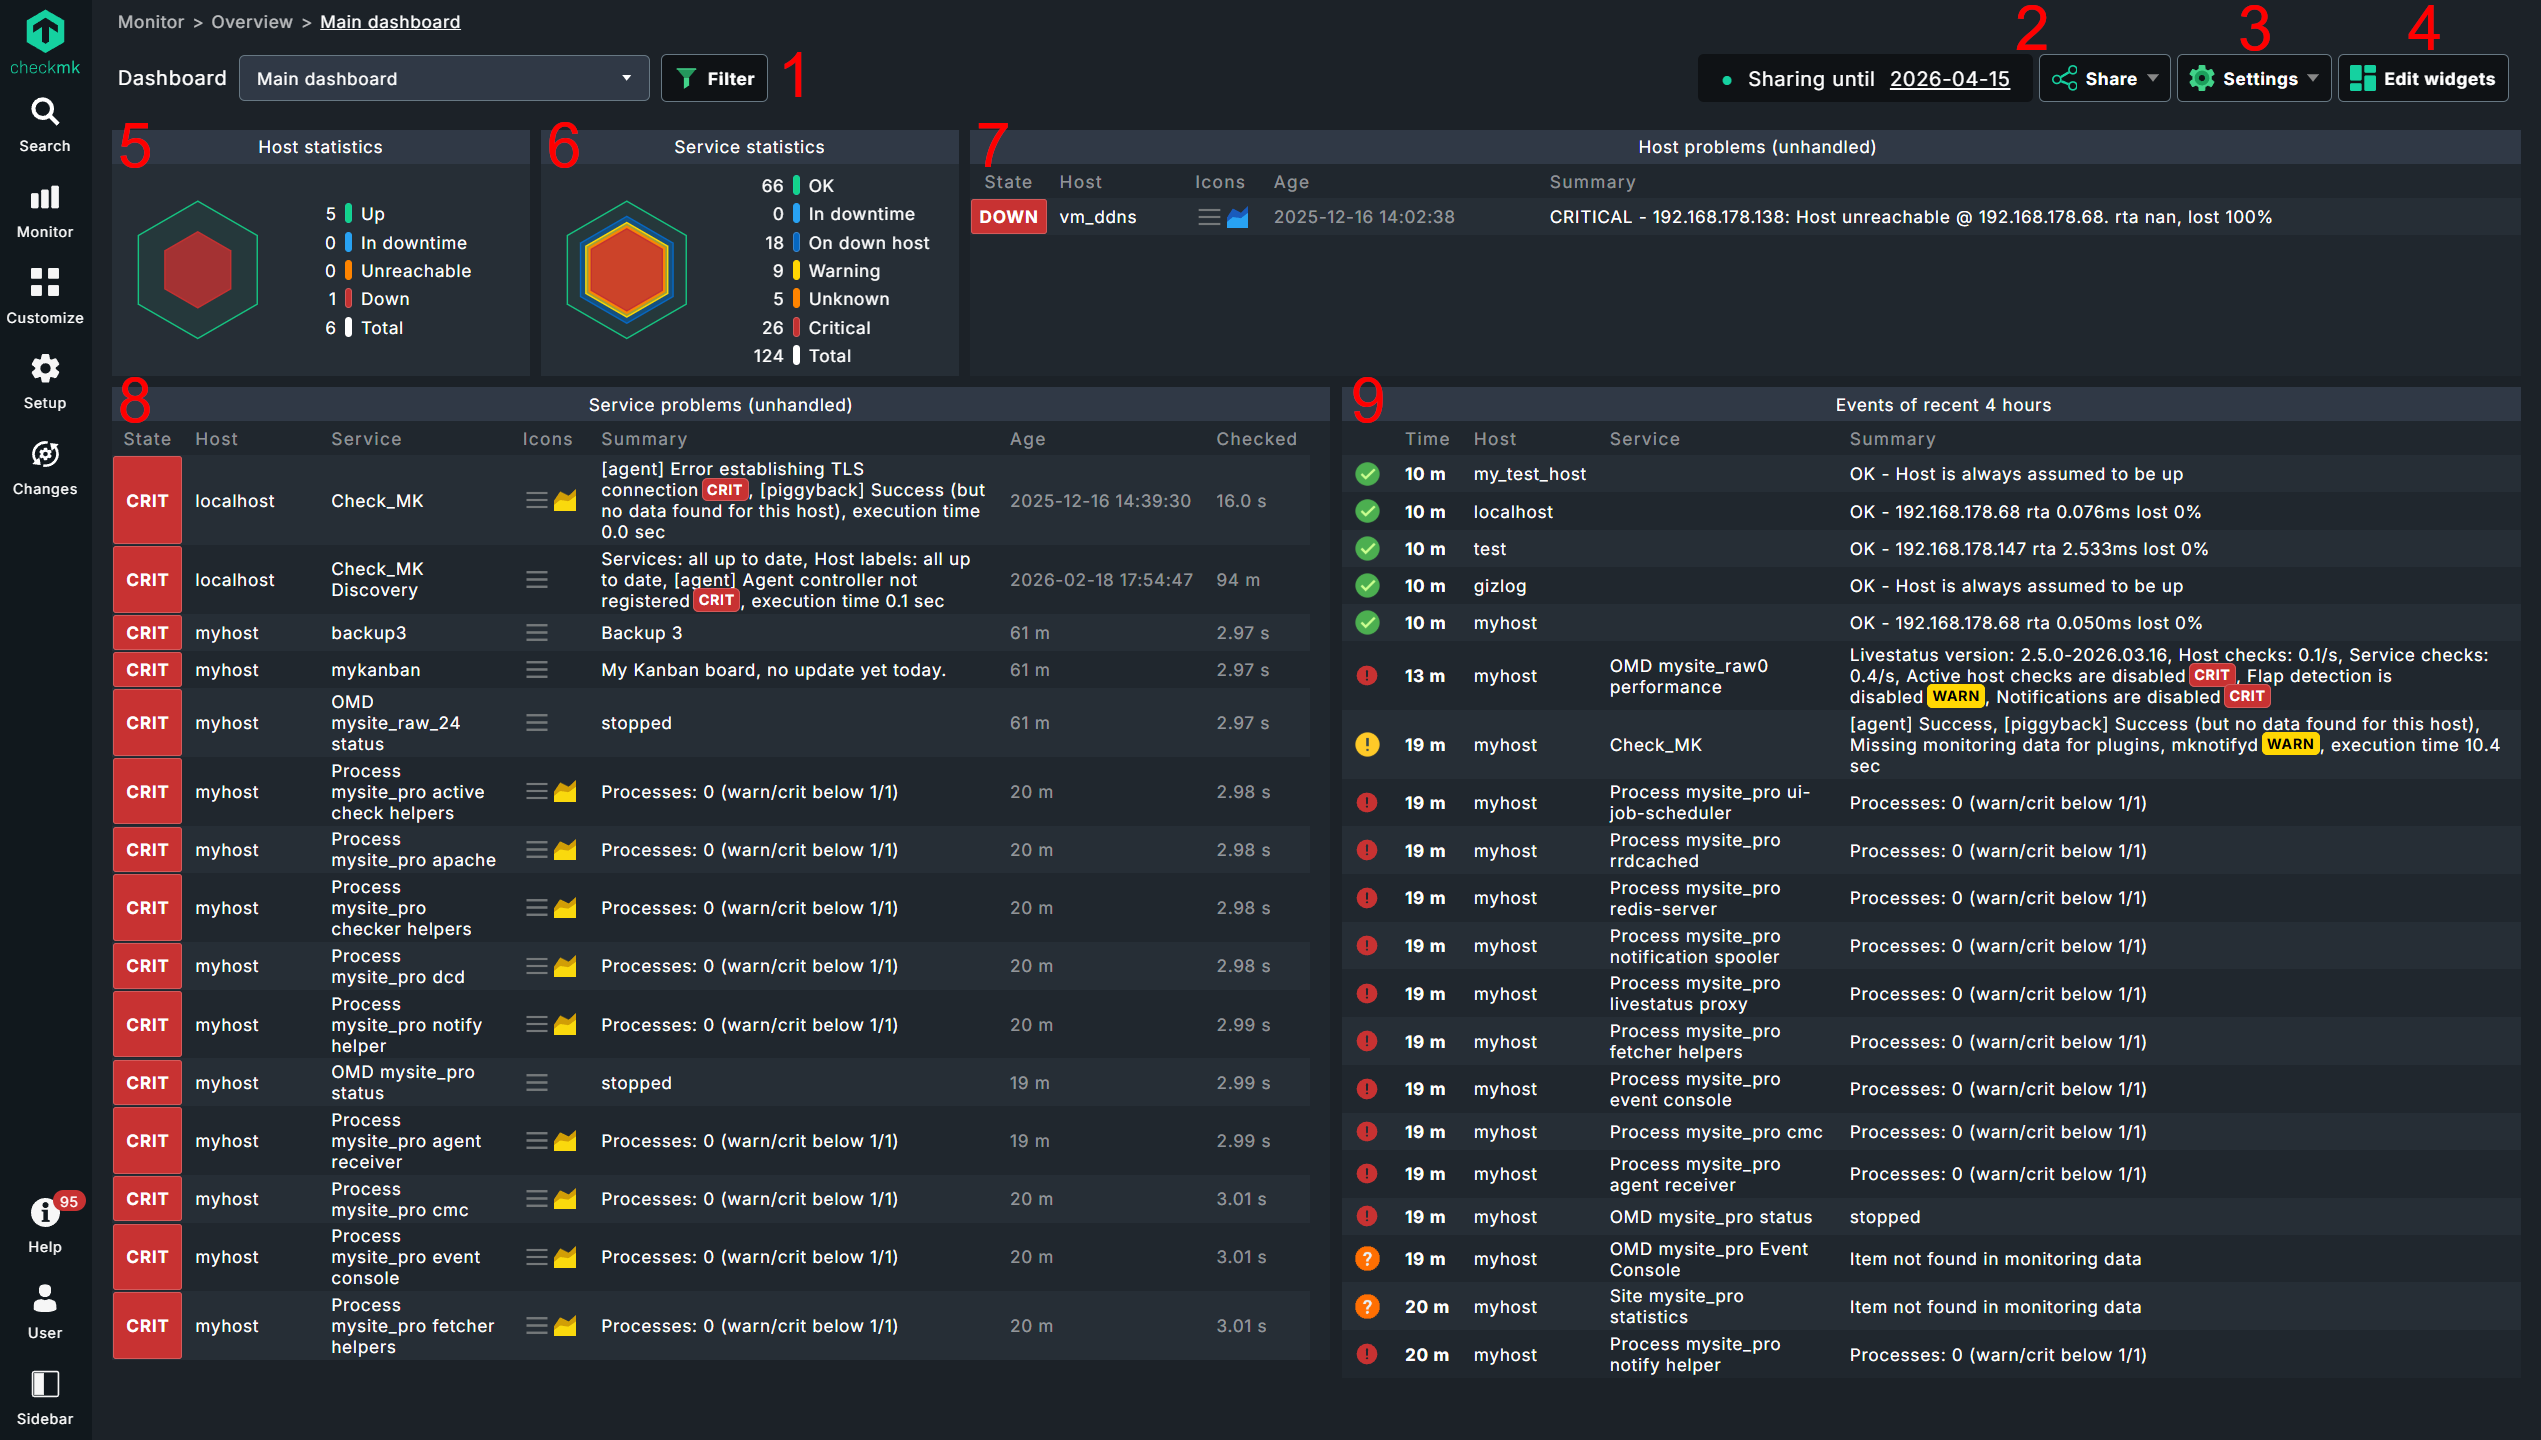Click the Down hosts count row

(x=368, y=299)
